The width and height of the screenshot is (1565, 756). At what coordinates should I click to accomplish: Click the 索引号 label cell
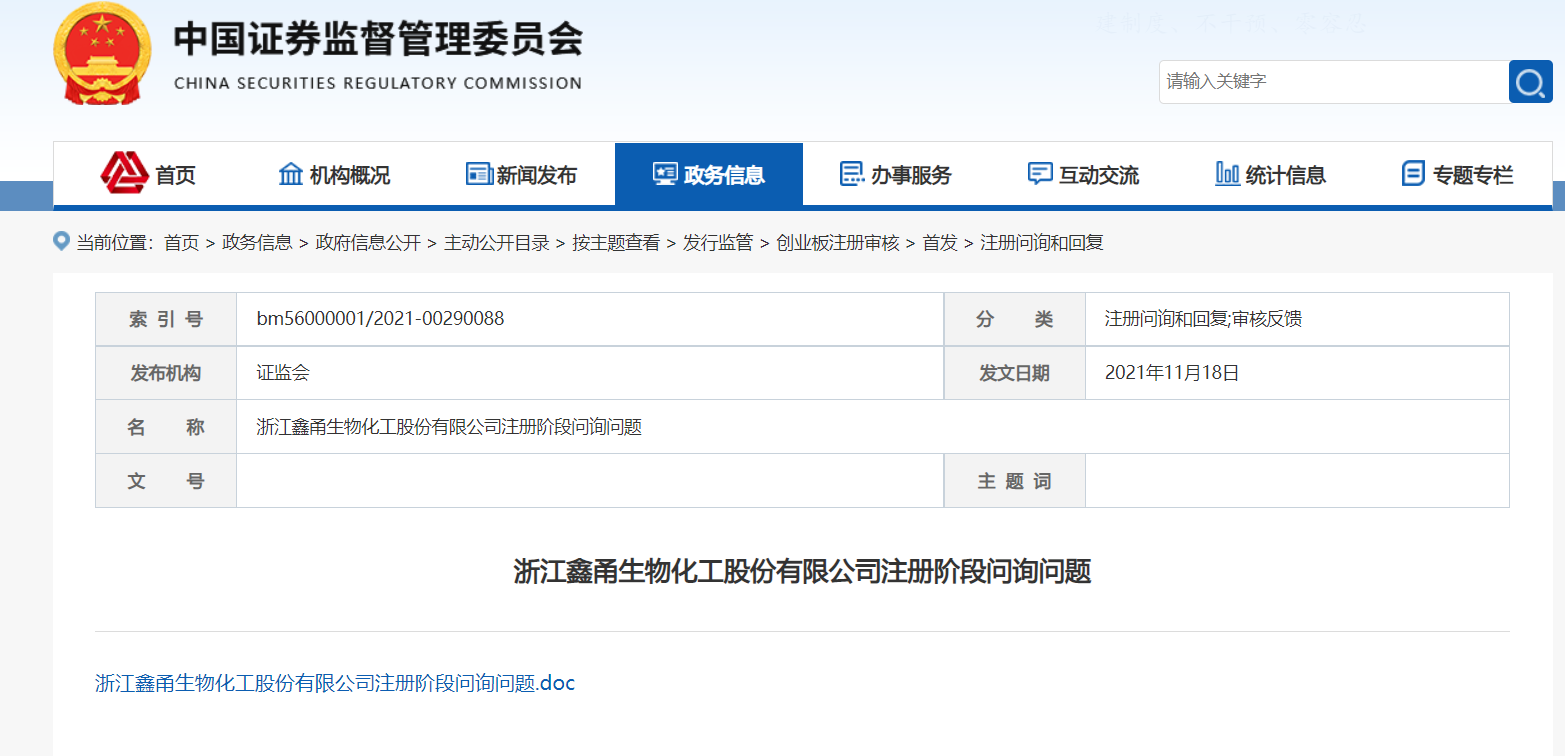166,319
